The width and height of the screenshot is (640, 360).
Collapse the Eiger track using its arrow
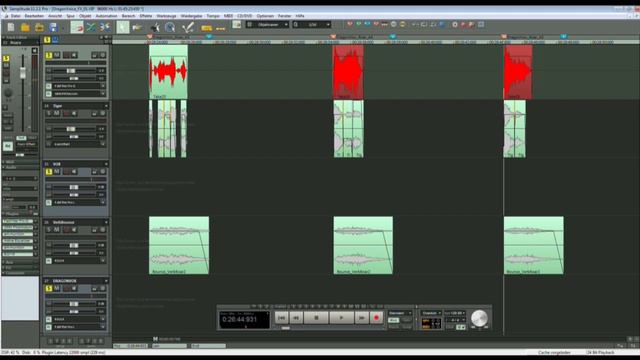[106, 106]
